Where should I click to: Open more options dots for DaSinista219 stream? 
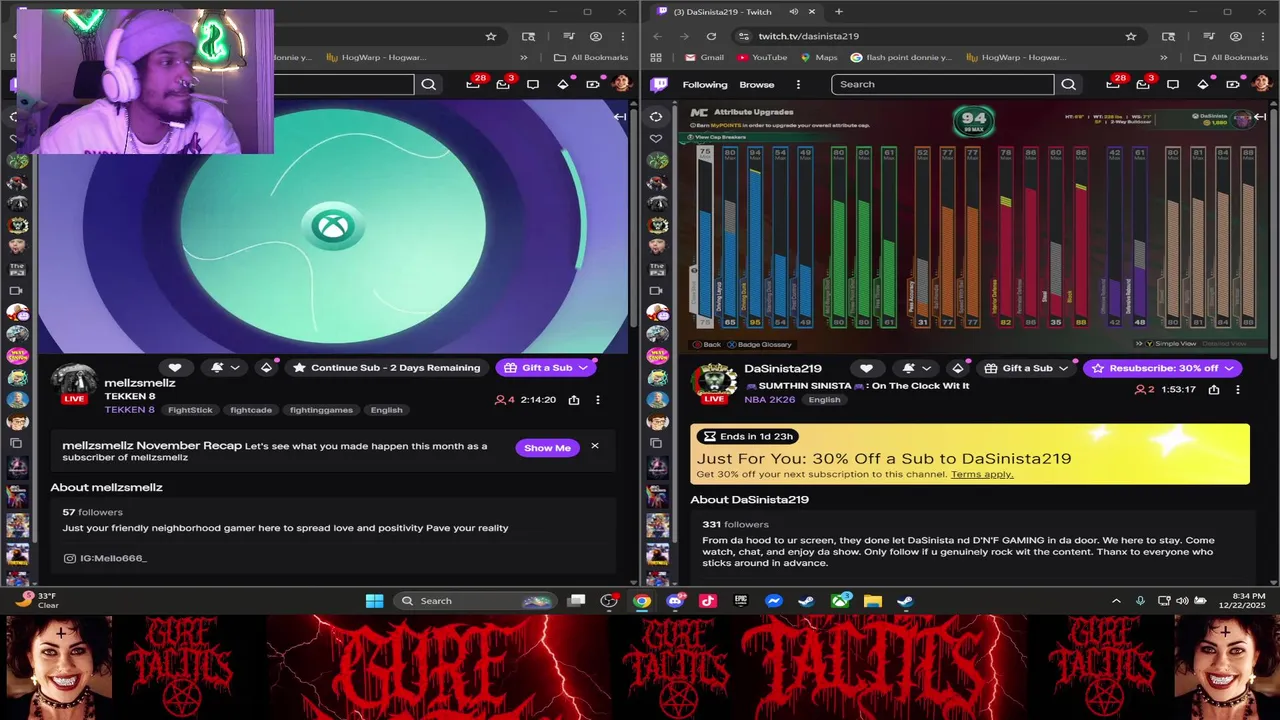pos(1238,390)
